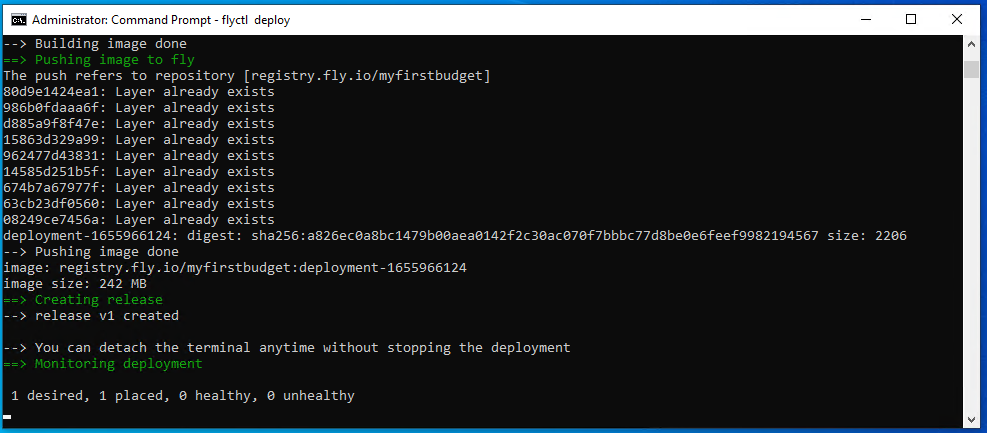Click the blinking cursor at the bottom

pyautogui.click(x=8, y=416)
